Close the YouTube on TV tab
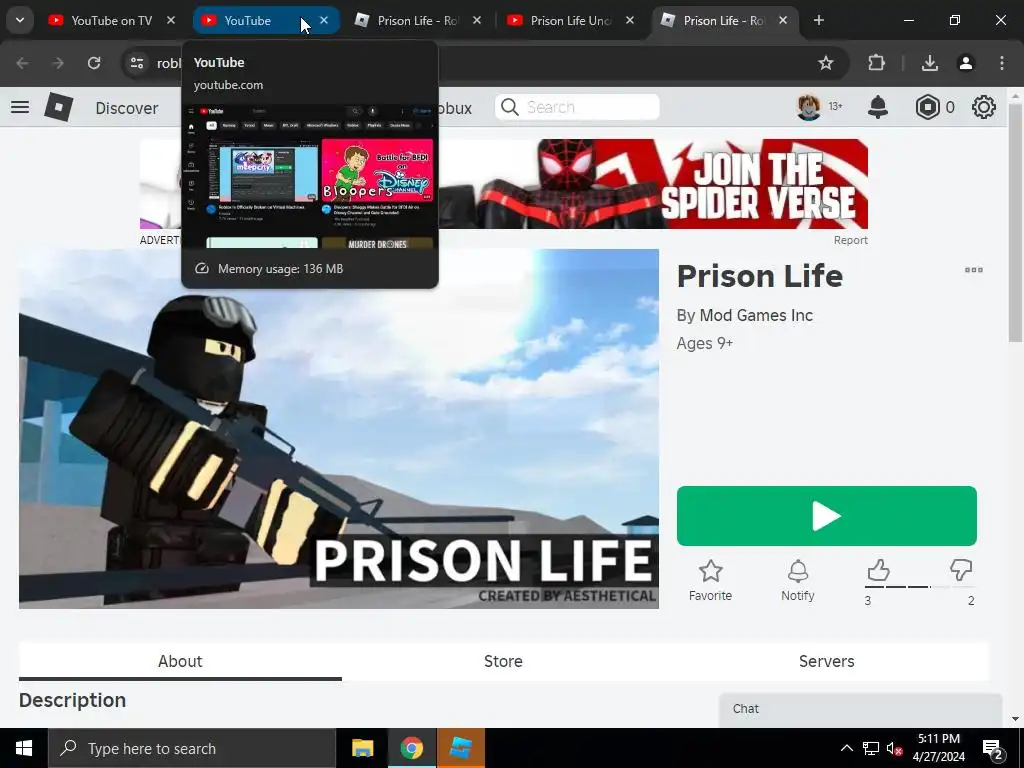 pos(171,20)
